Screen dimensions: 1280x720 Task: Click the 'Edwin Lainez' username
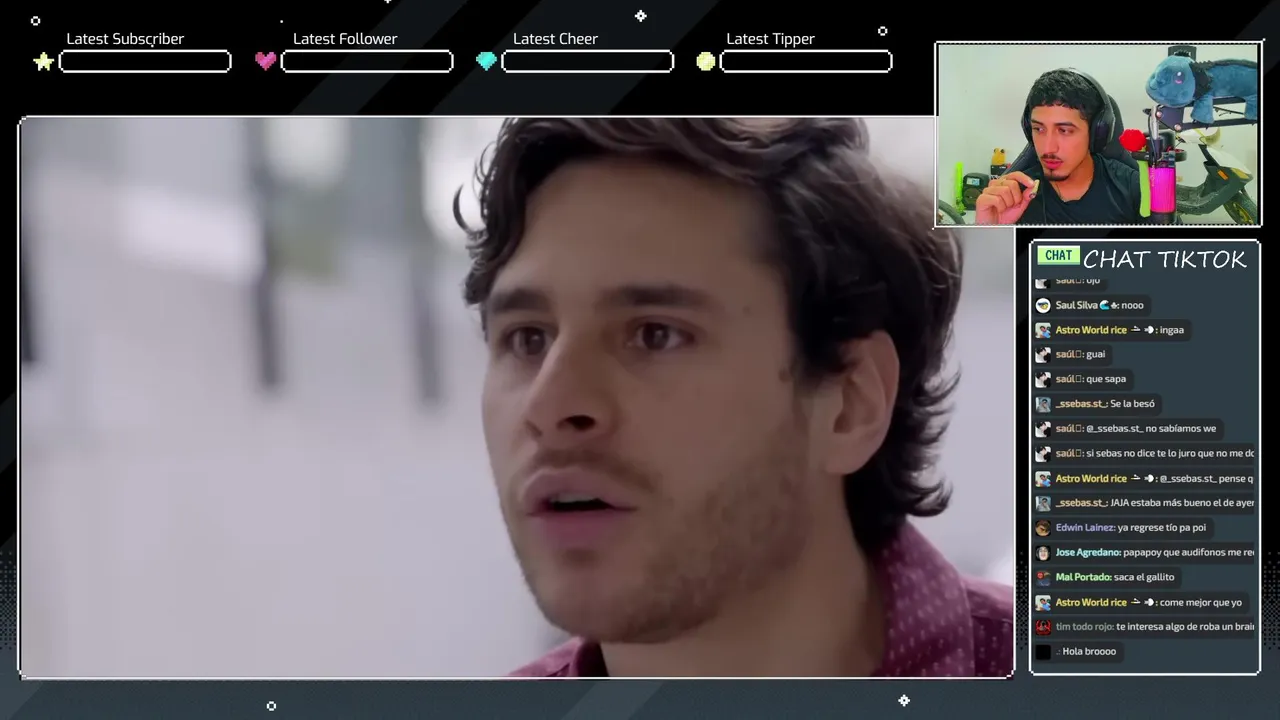click(1085, 528)
